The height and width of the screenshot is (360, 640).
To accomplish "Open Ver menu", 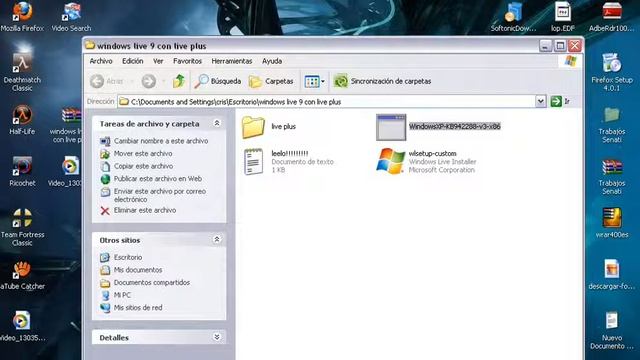I will click(x=158, y=61).
